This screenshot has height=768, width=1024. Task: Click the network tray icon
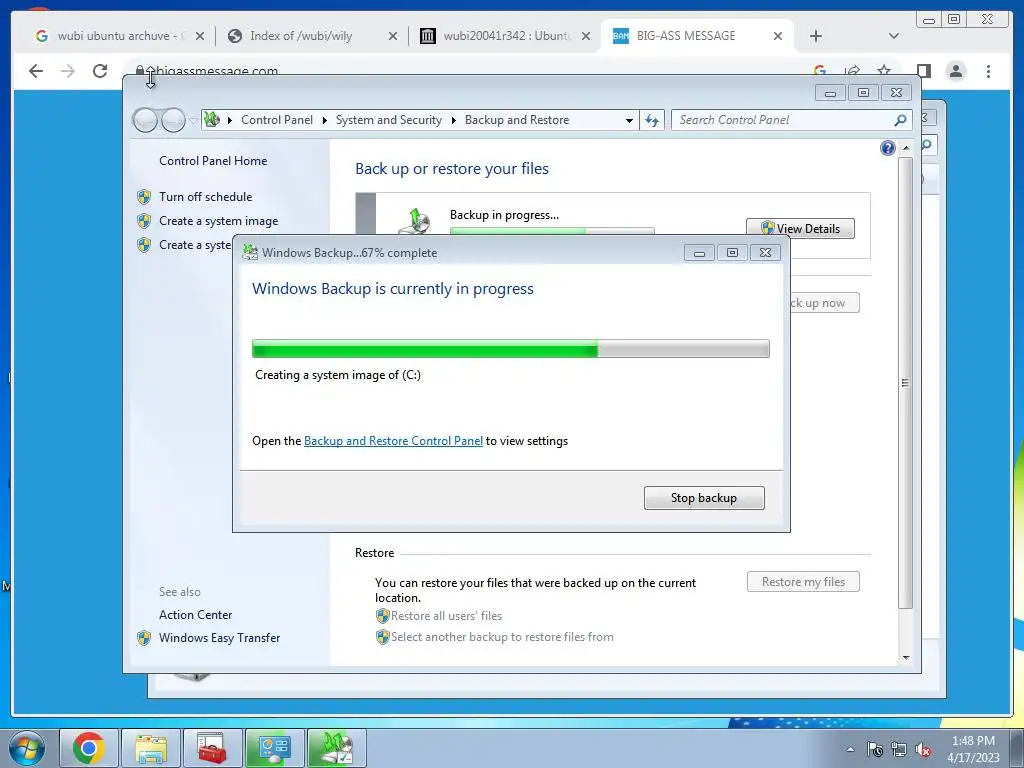point(899,749)
